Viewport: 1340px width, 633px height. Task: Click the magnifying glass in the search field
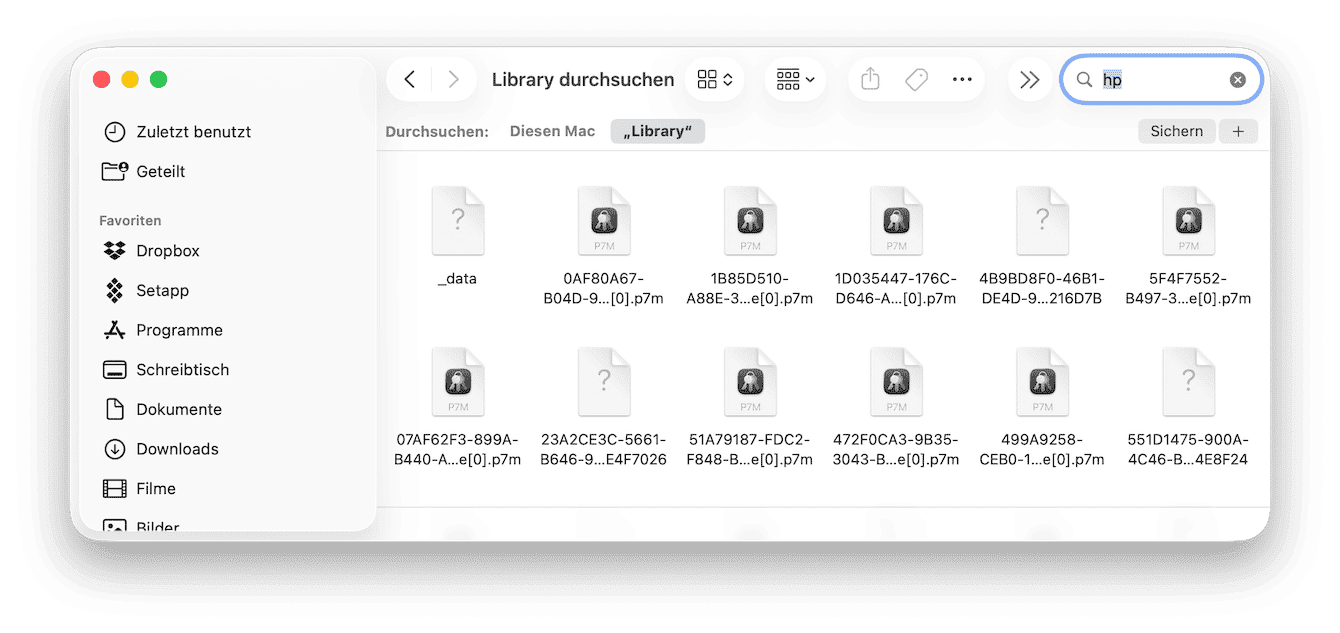pos(1085,80)
